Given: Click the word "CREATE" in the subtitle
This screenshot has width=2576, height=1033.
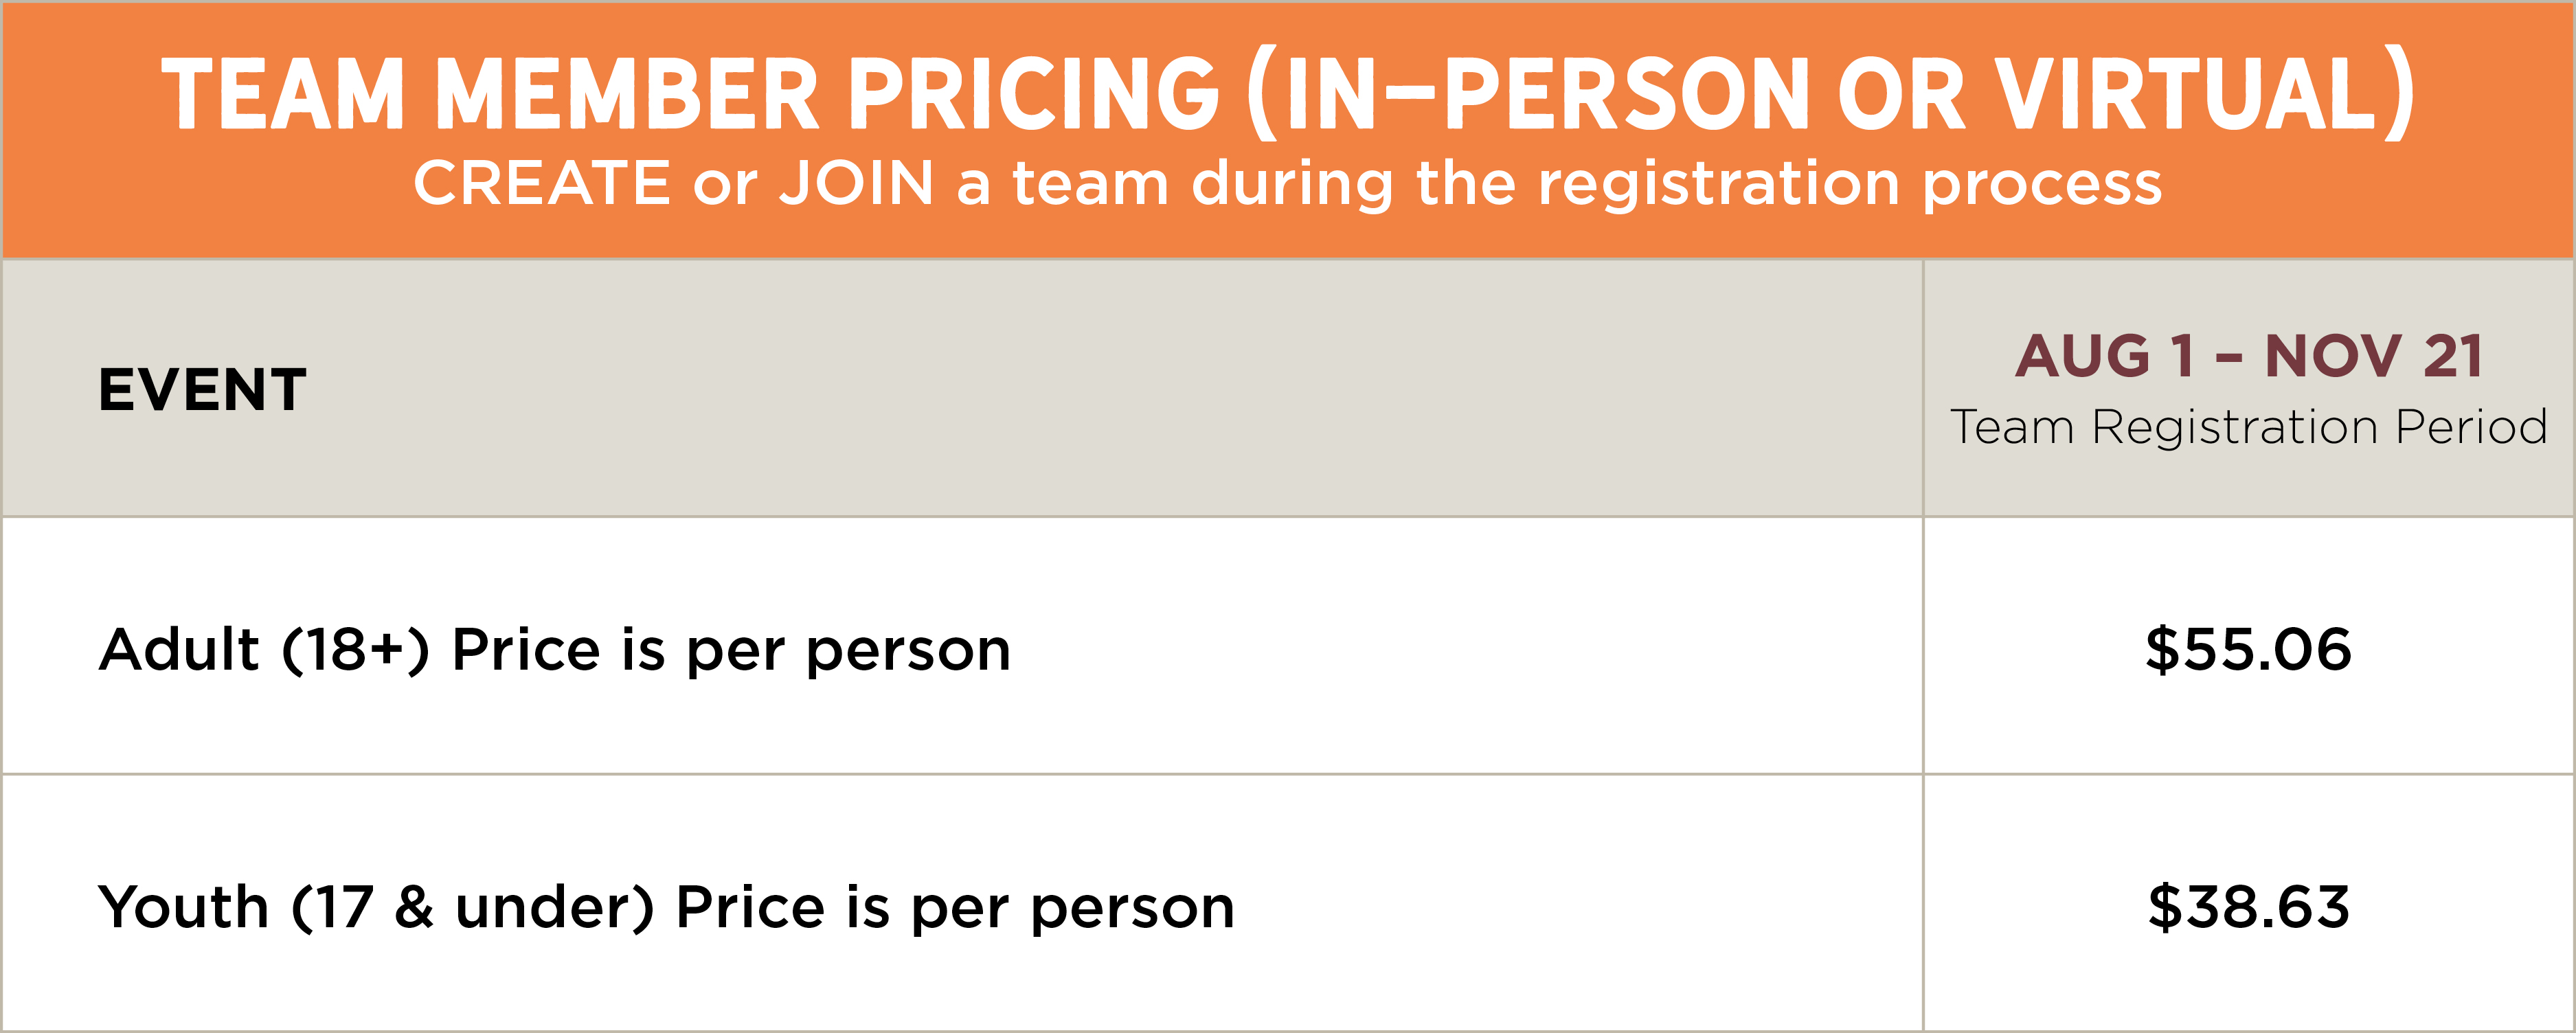Looking at the screenshot, I should [x=541, y=184].
